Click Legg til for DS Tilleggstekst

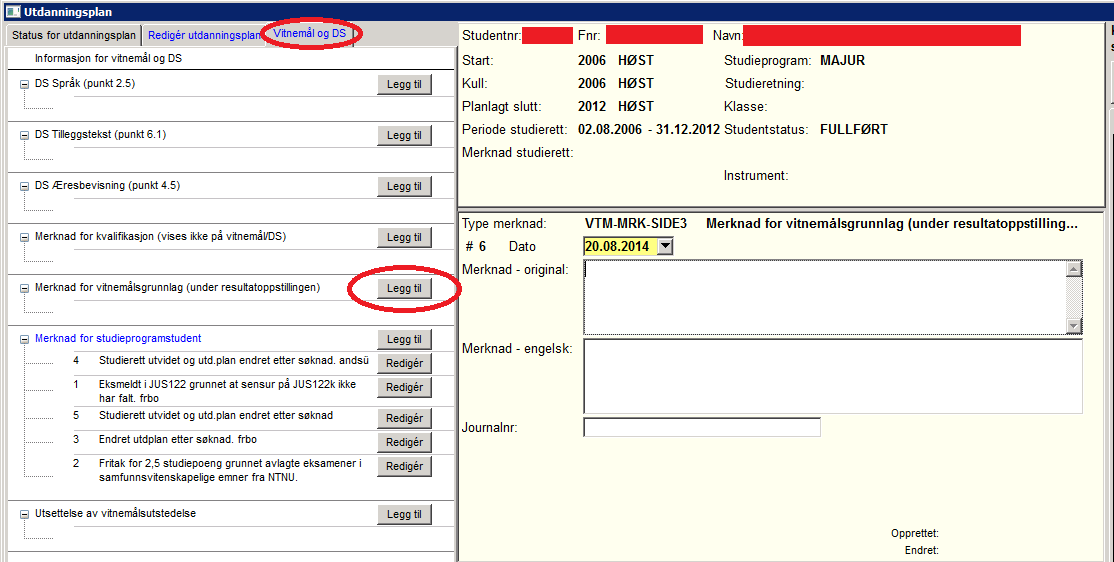tap(404, 135)
